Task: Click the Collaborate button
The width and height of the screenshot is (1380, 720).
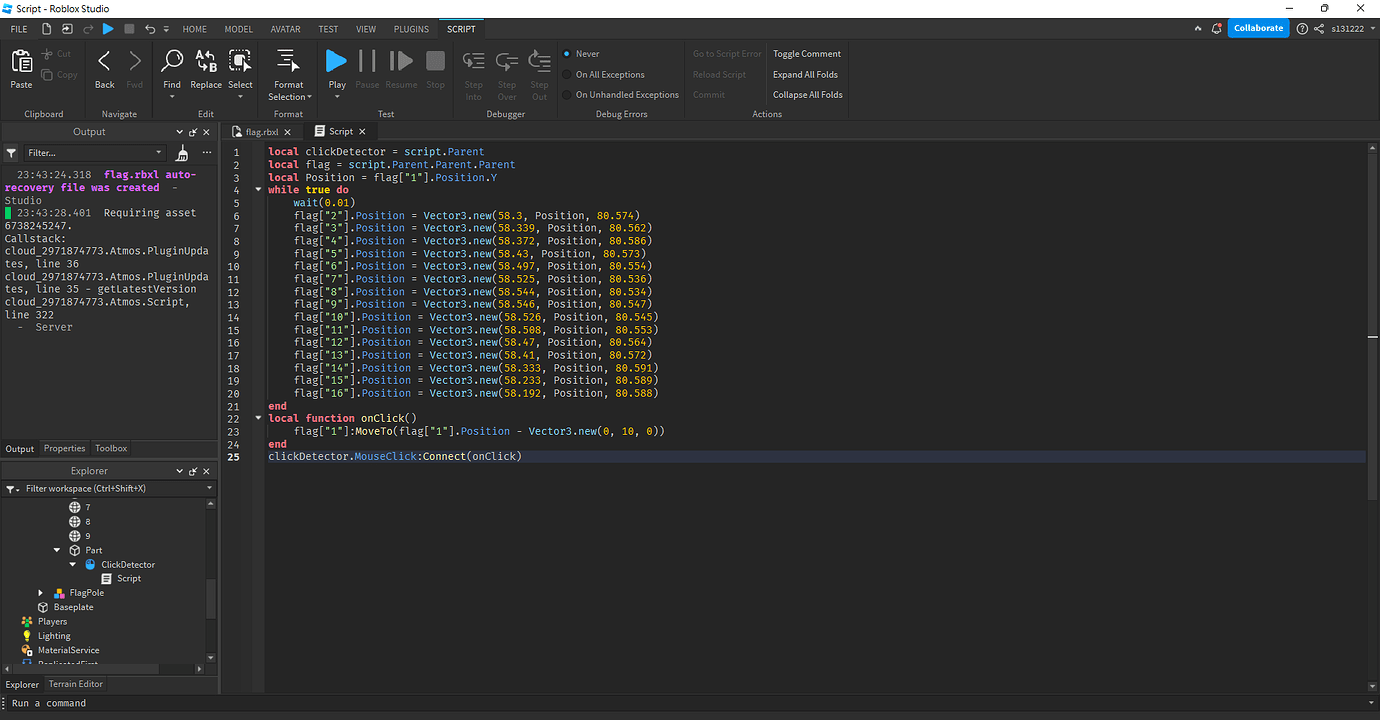Action: pos(1258,28)
